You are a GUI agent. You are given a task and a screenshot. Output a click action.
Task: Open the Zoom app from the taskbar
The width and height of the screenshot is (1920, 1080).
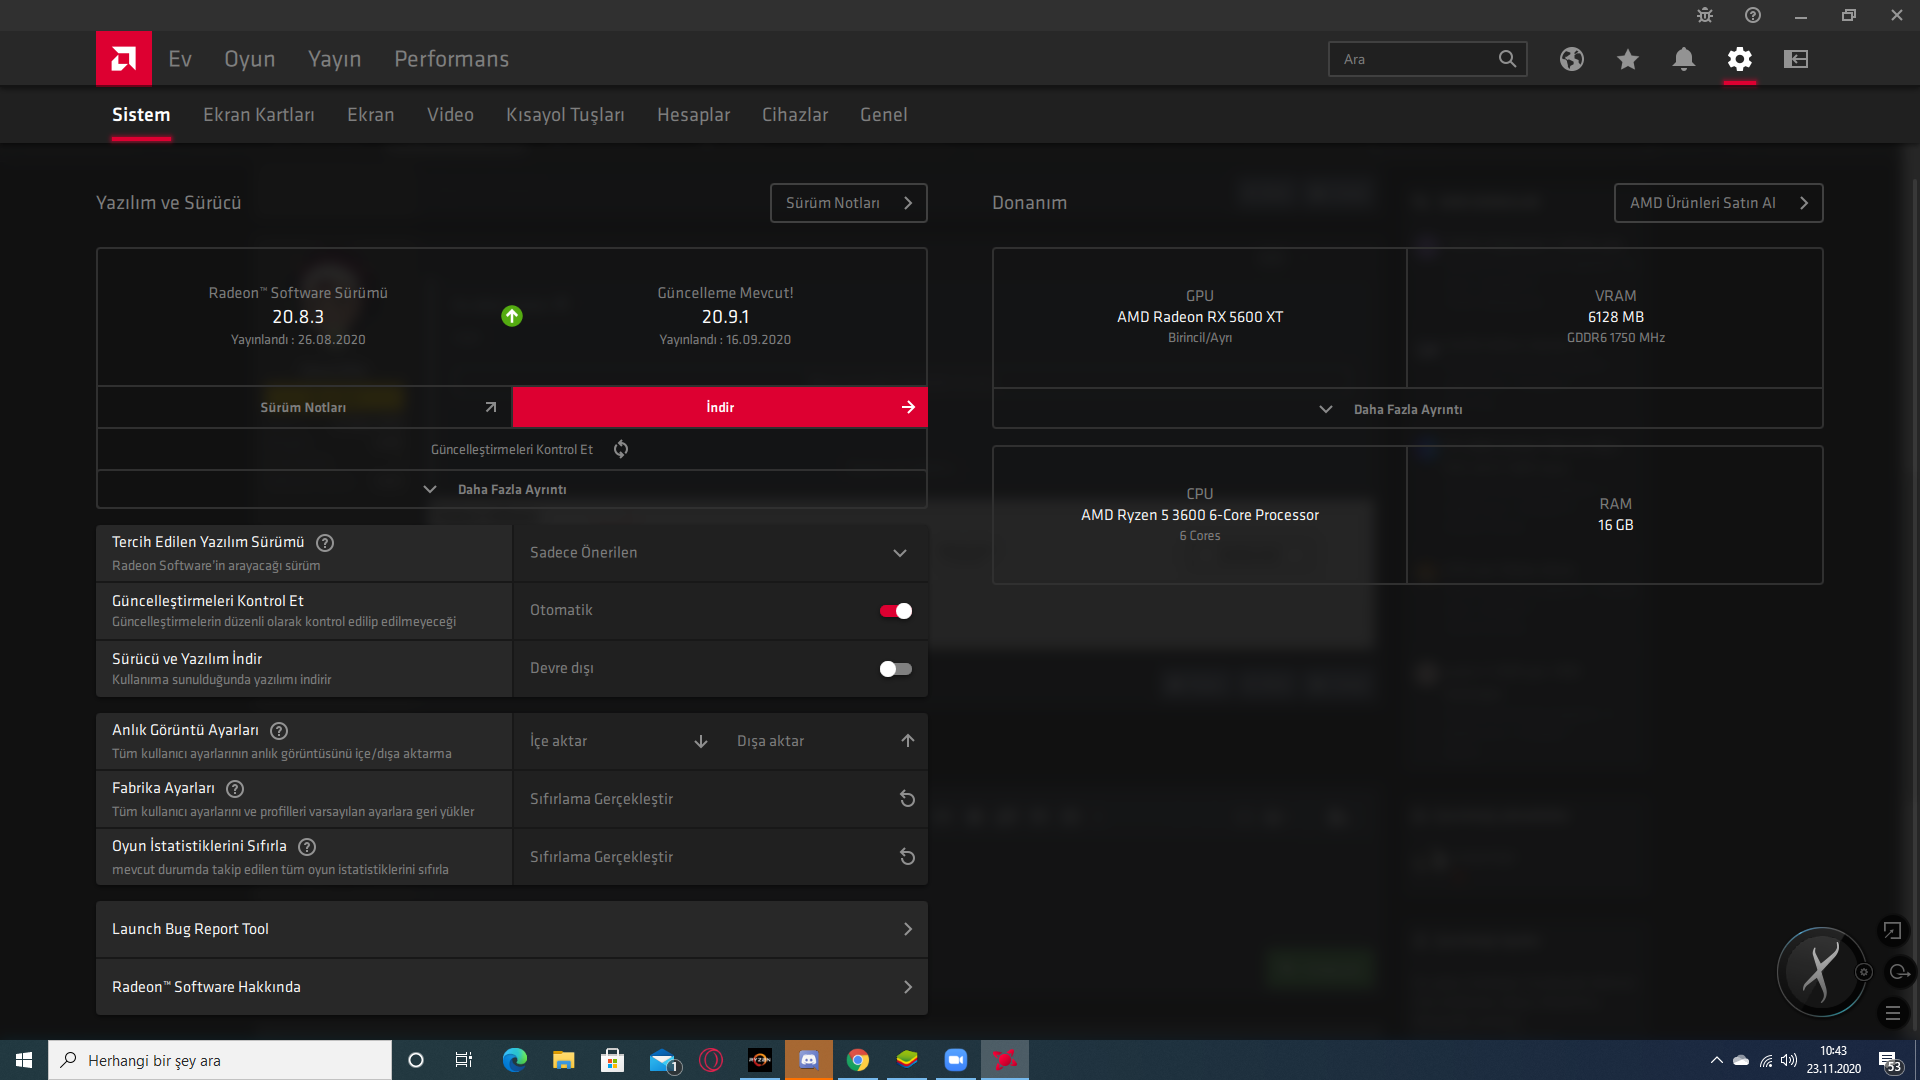click(x=955, y=1060)
